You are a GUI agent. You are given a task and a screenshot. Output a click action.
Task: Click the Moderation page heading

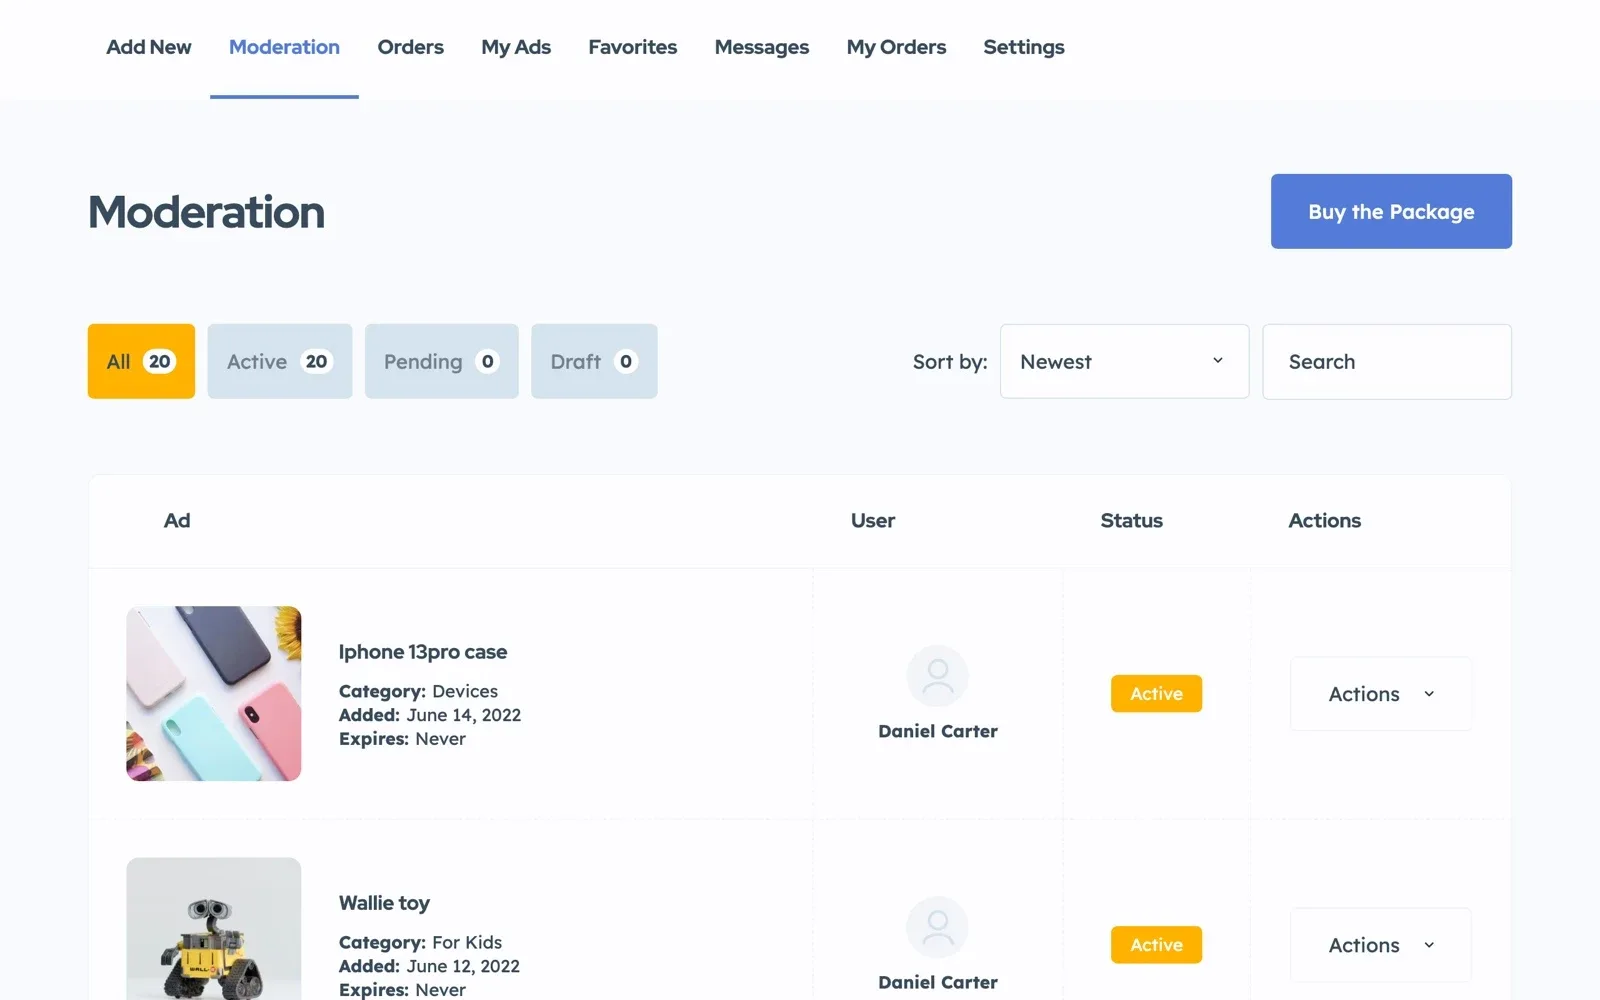206,212
